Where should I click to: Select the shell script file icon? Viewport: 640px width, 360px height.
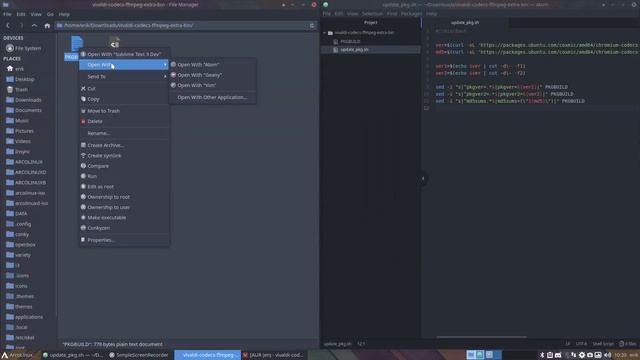(x=114, y=42)
